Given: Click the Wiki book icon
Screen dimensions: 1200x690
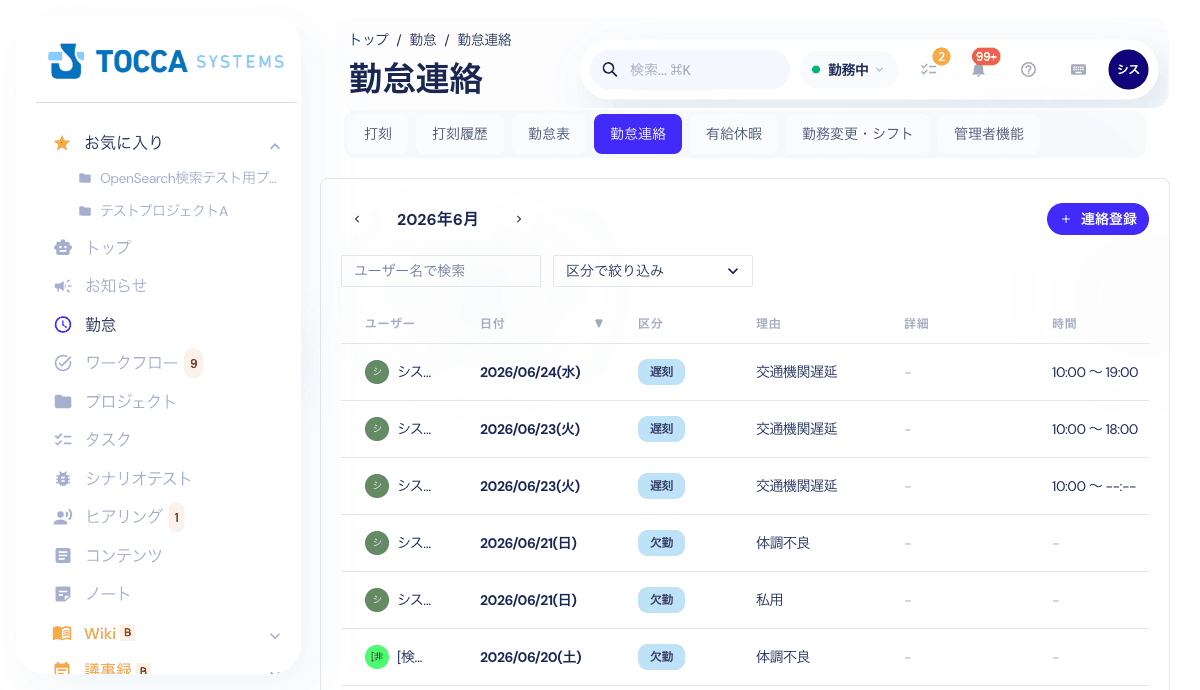Looking at the screenshot, I should [63, 633].
